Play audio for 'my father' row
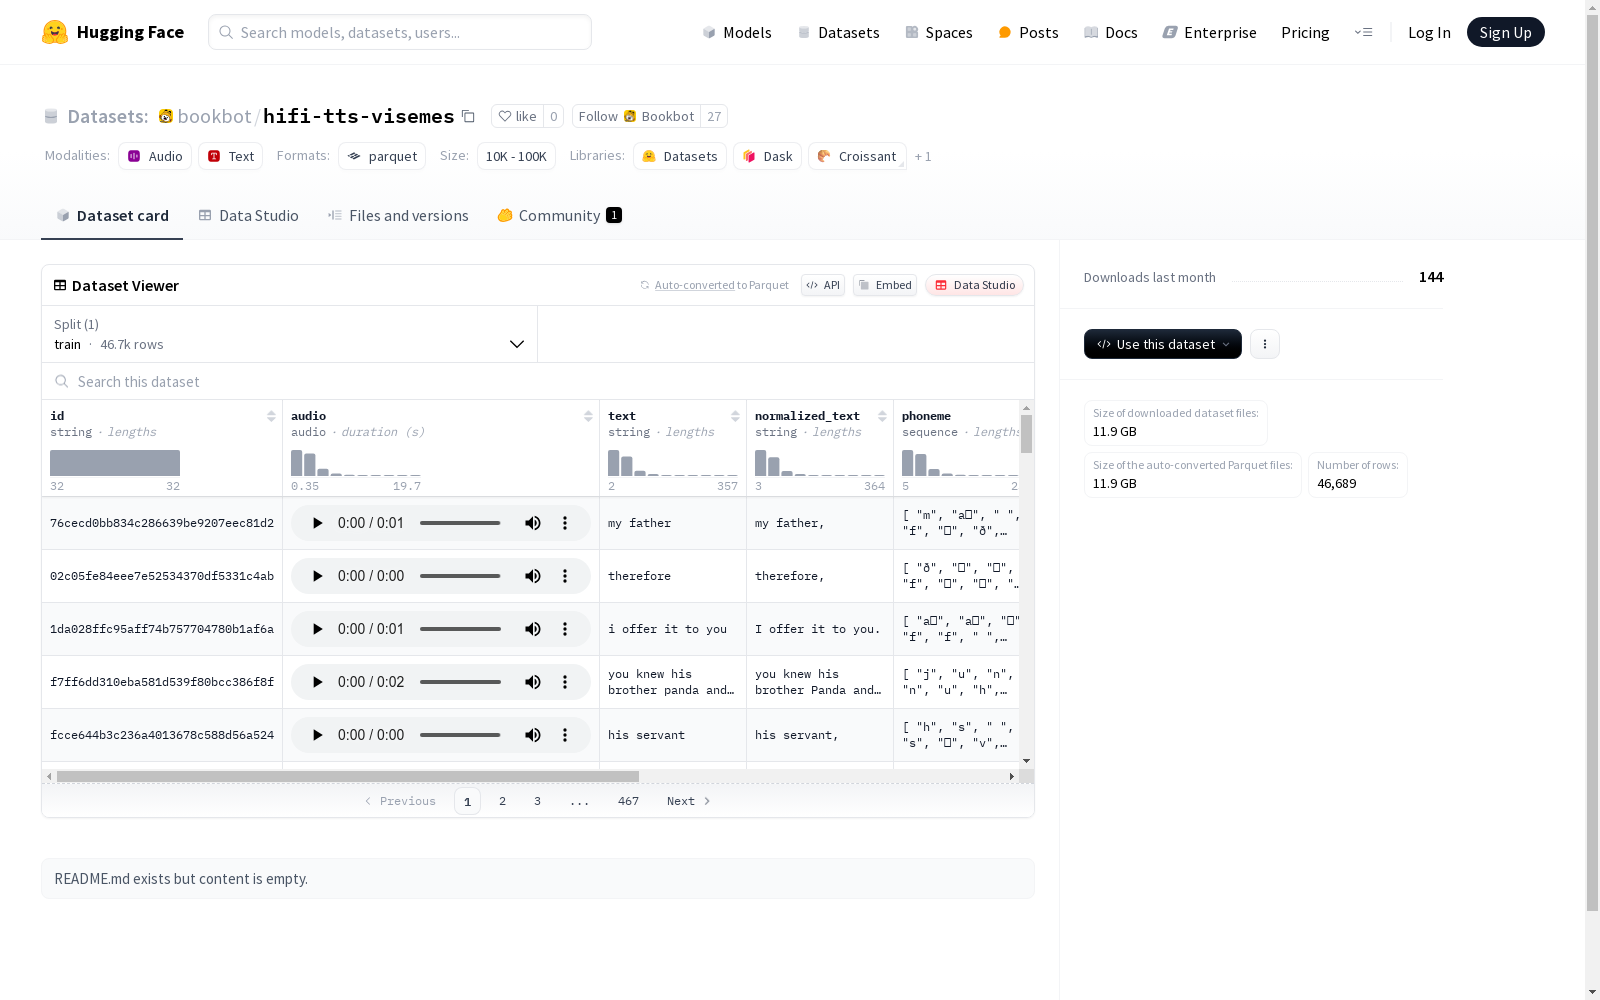This screenshot has width=1600, height=1000. click(x=317, y=523)
